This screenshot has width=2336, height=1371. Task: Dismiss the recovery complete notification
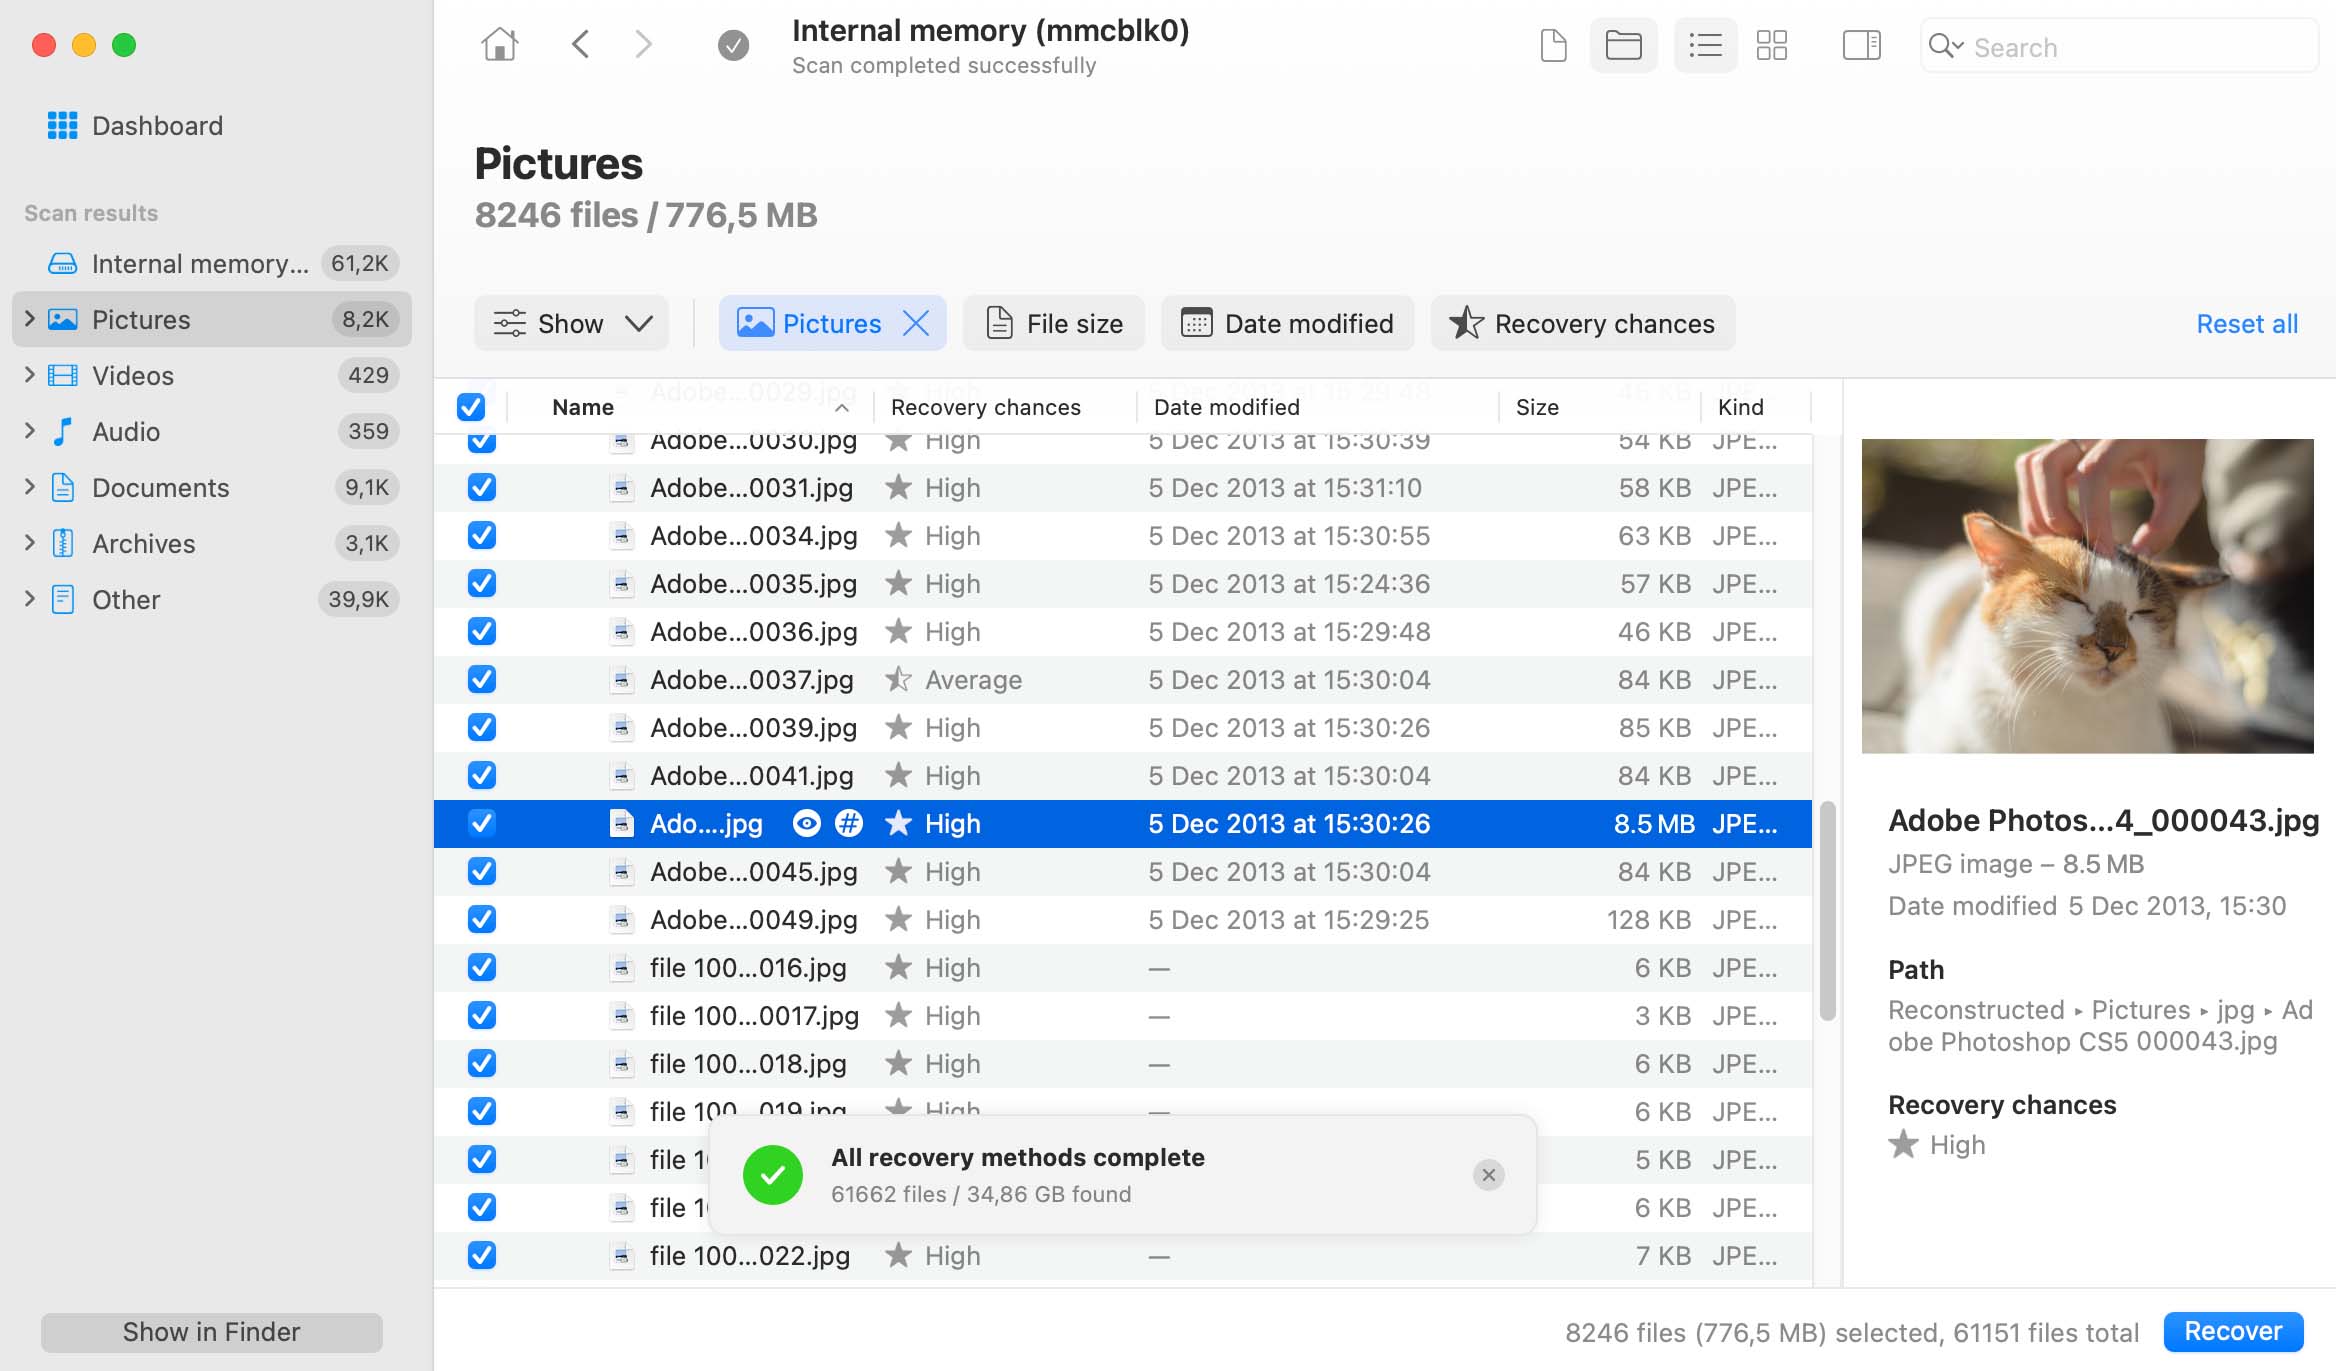click(1488, 1174)
